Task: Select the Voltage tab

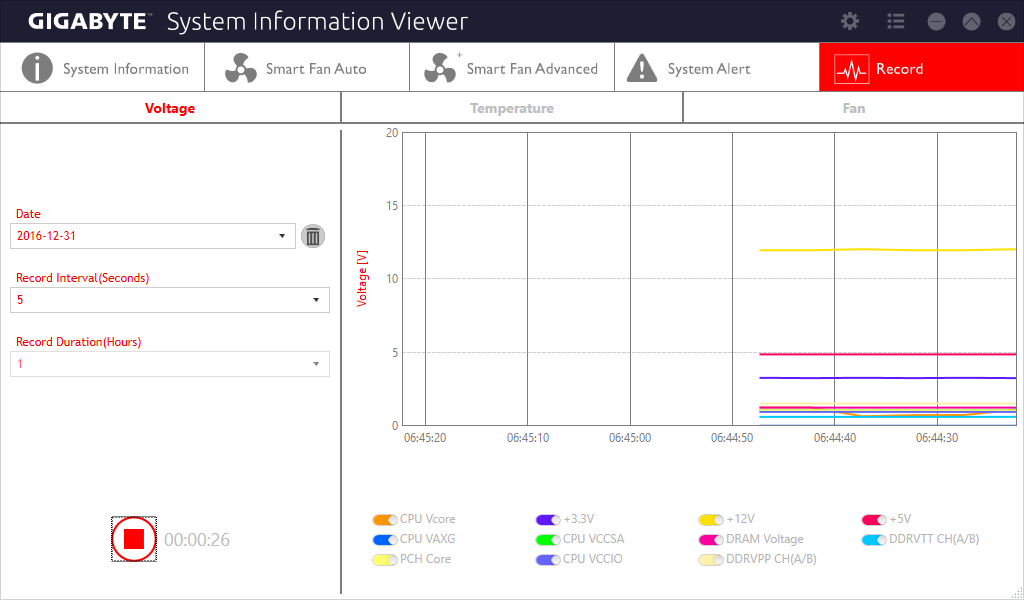Action: pyautogui.click(x=170, y=108)
